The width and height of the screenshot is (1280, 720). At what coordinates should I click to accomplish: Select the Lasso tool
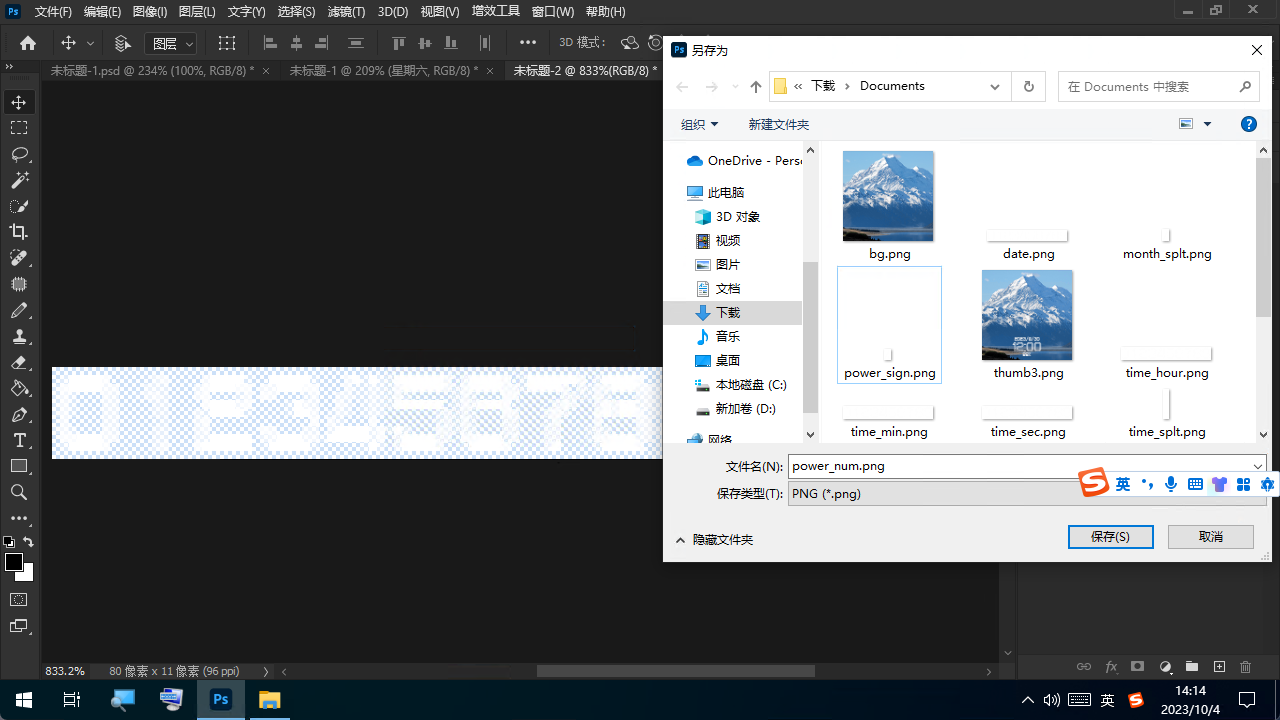click(19, 154)
